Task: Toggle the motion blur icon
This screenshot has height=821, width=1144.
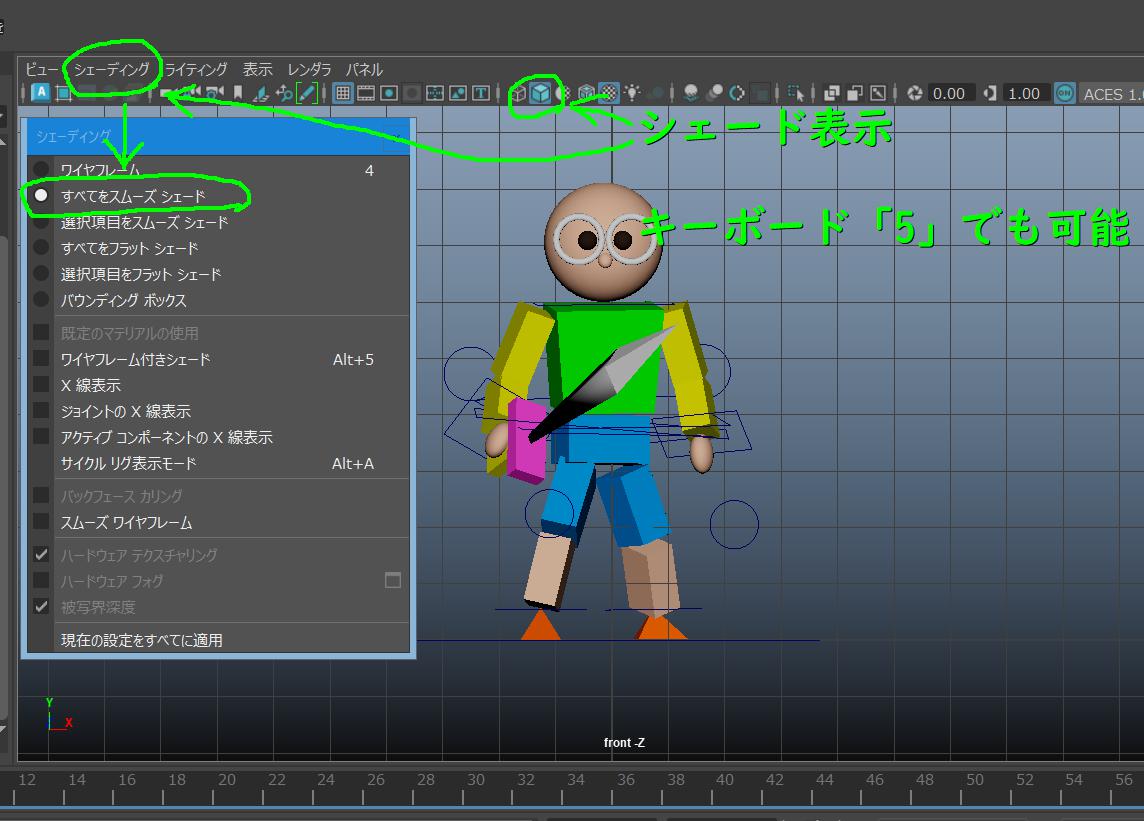Action: pyautogui.click(x=715, y=93)
